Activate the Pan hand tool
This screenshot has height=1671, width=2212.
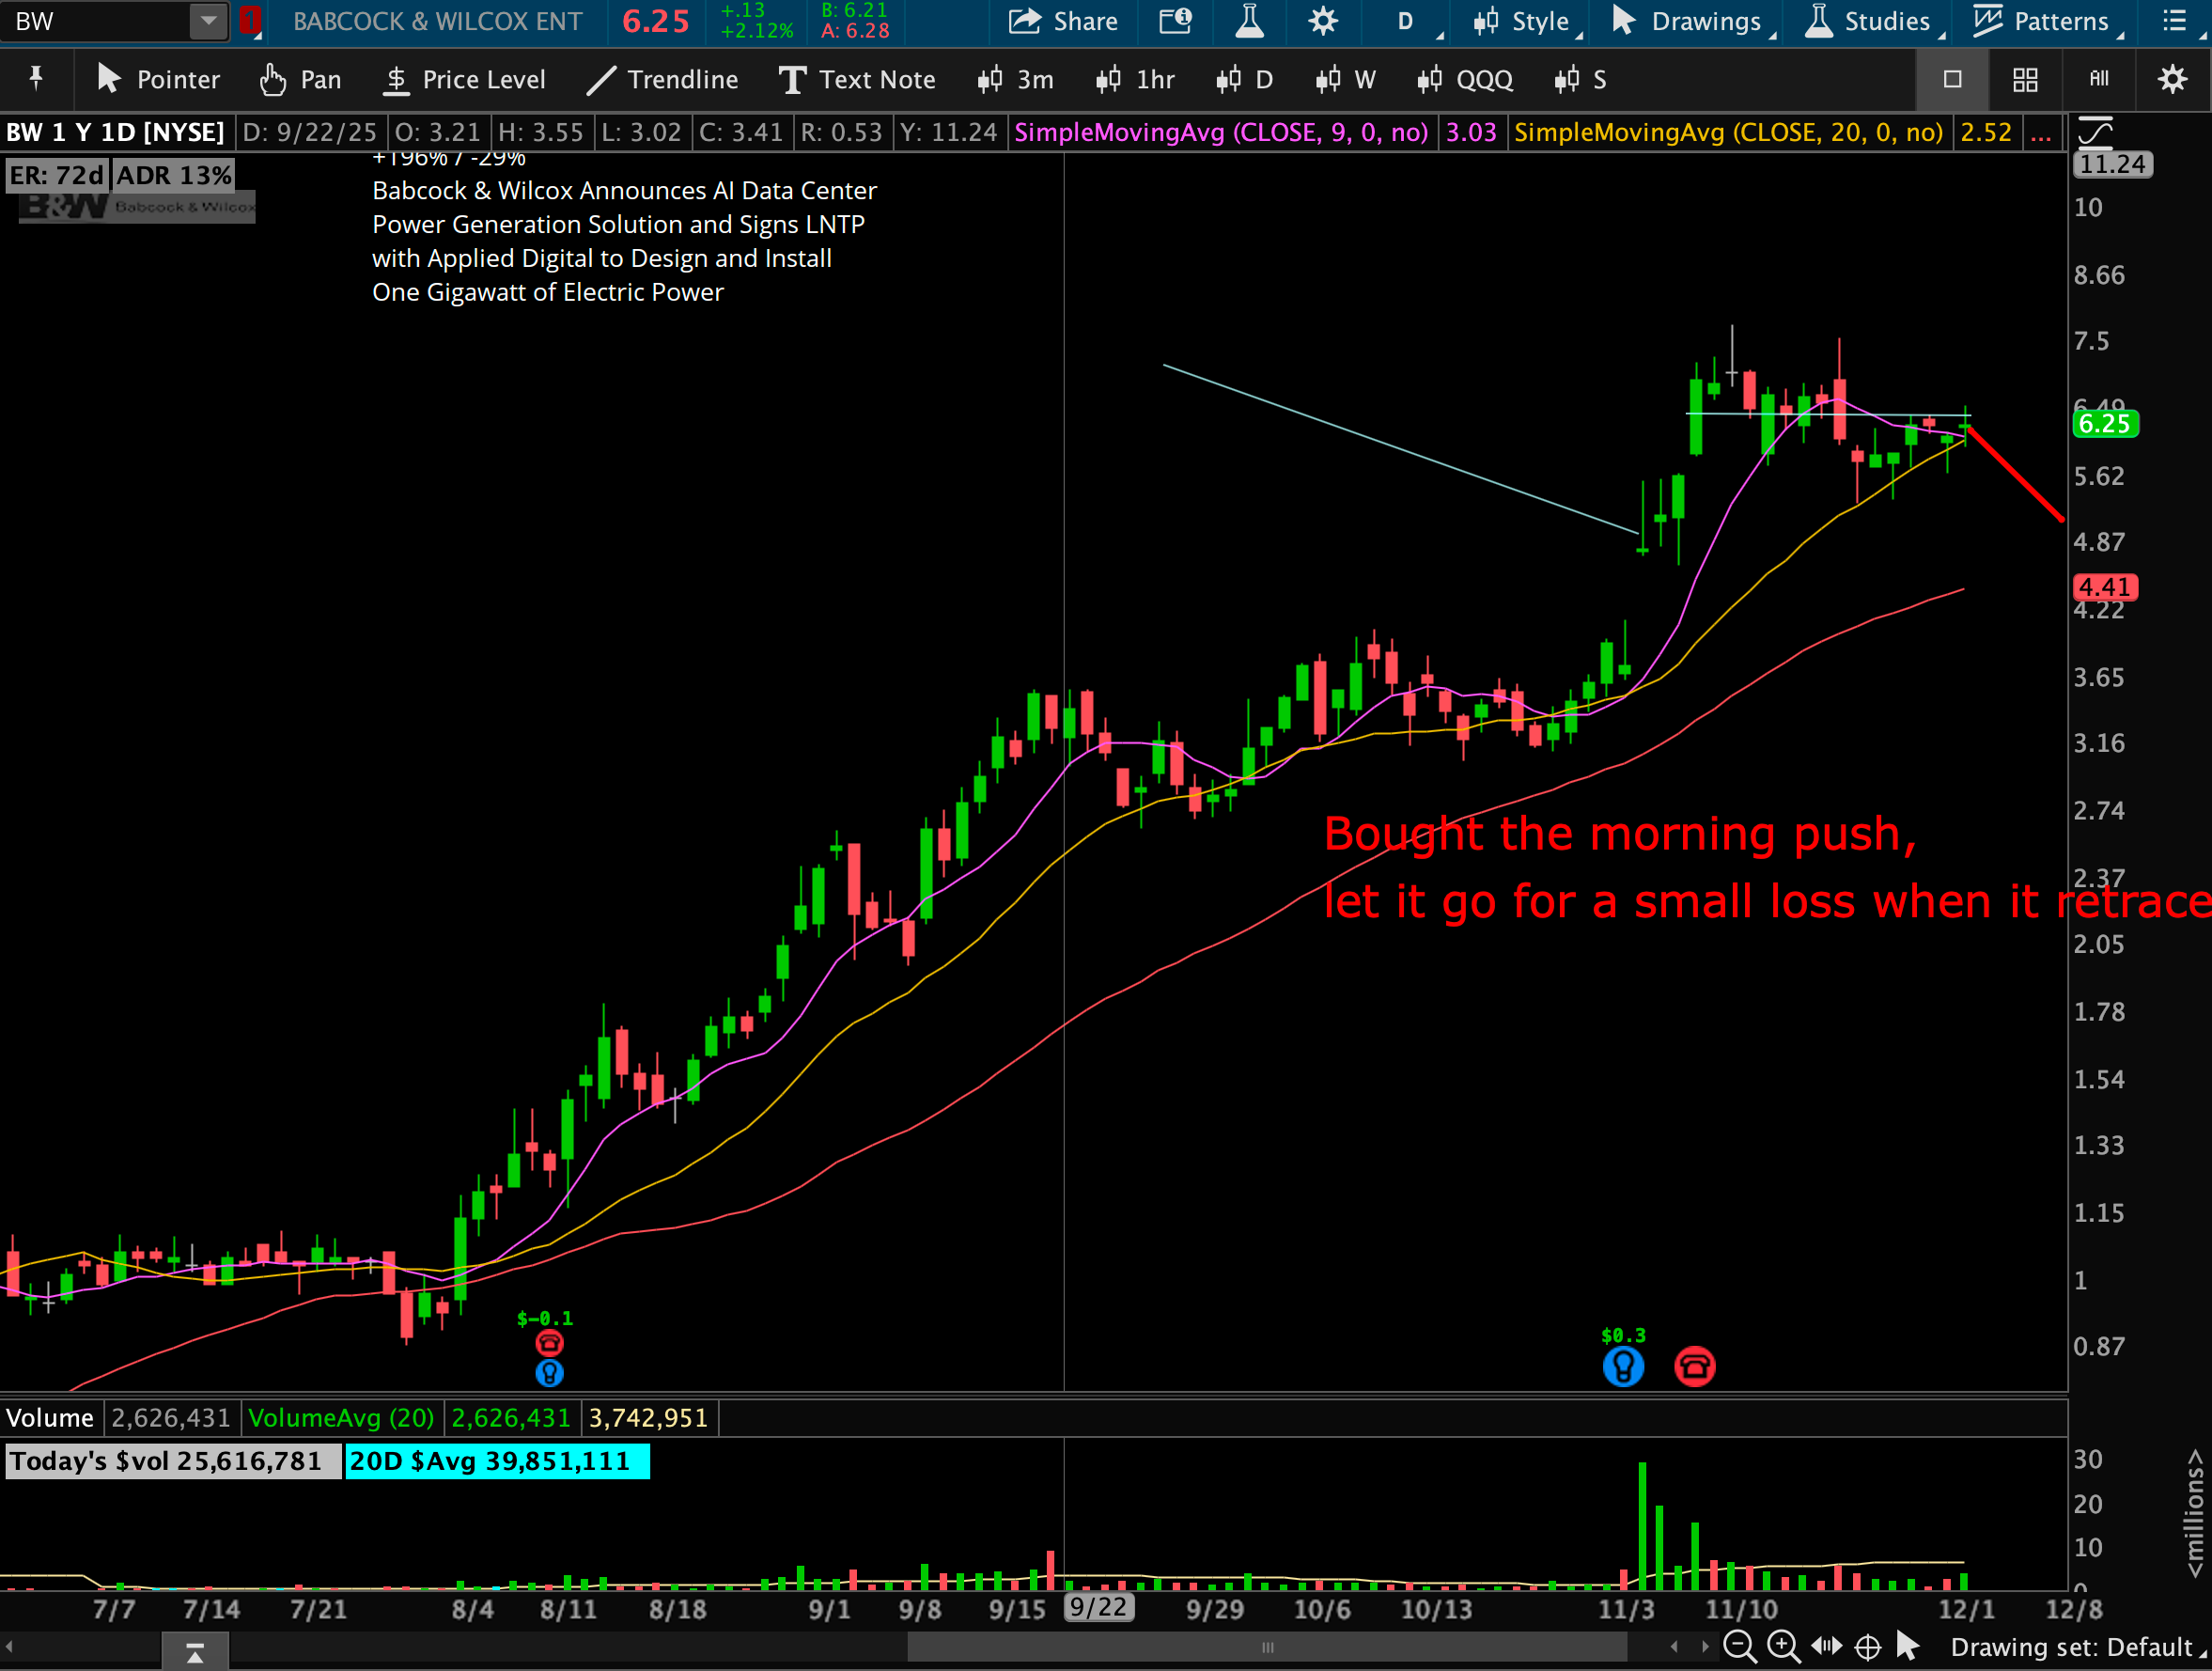(300, 80)
